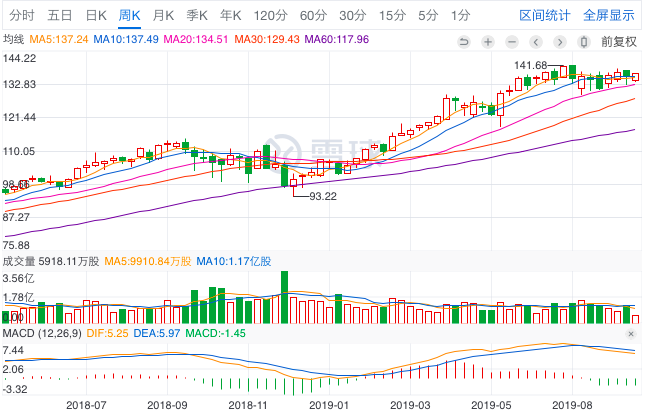
Task: Open the 前复权 adjustment dropdown
Action: [619, 42]
